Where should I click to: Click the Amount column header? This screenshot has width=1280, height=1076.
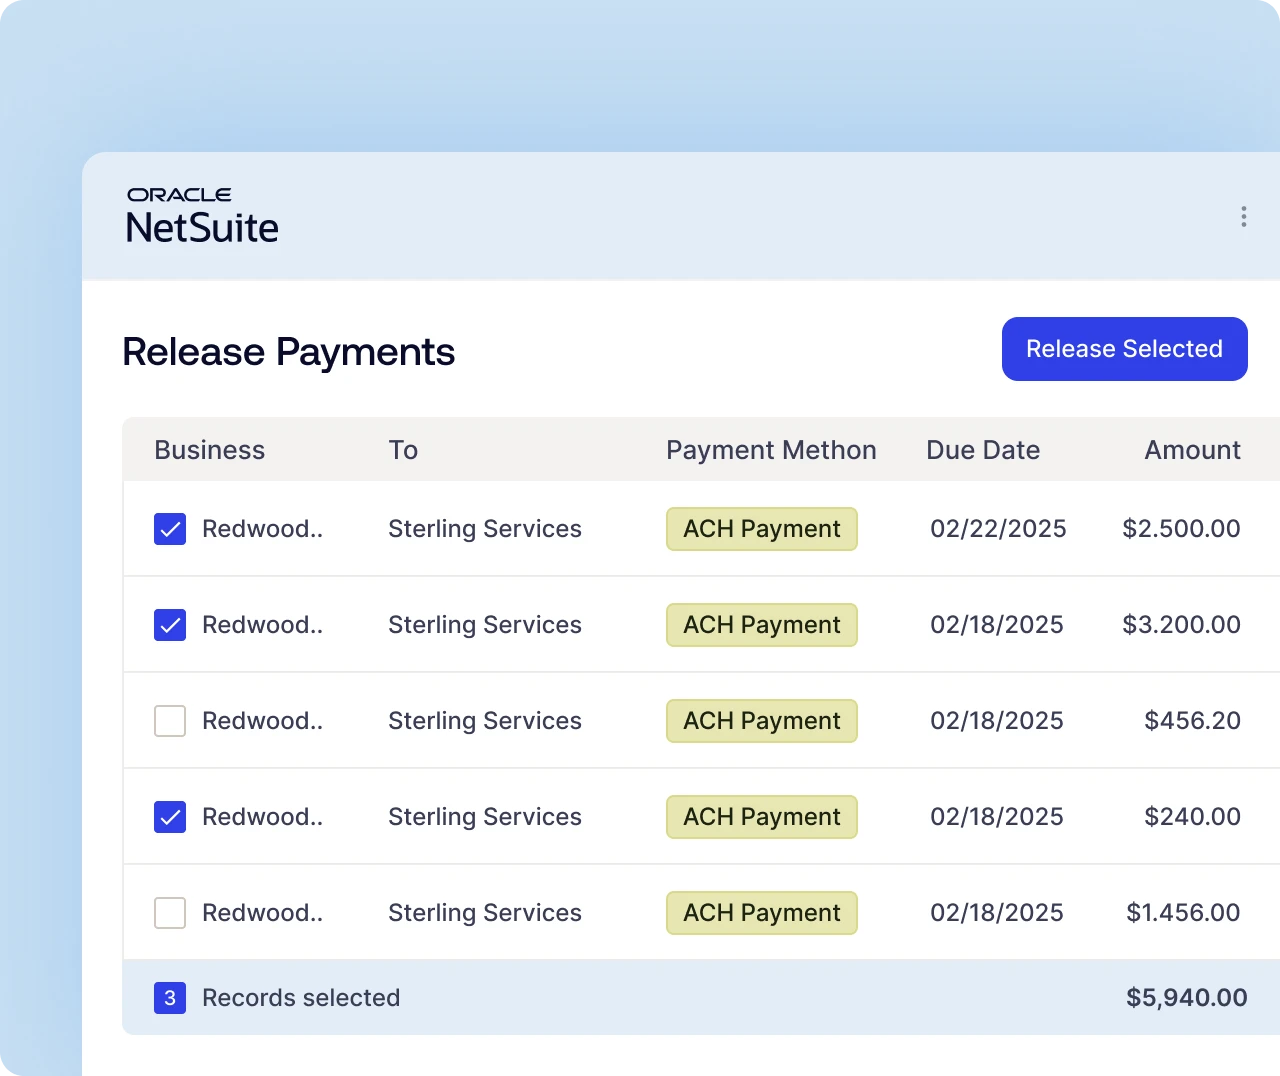(x=1192, y=450)
